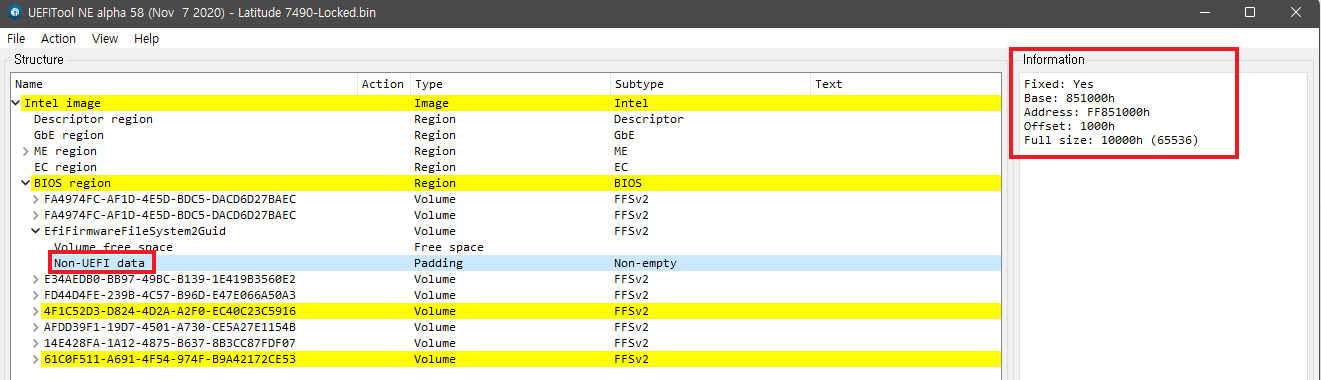Click 'Fixed: Yes' in Information panel
This screenshot has height=380, width=1321.
[1060, 84]
